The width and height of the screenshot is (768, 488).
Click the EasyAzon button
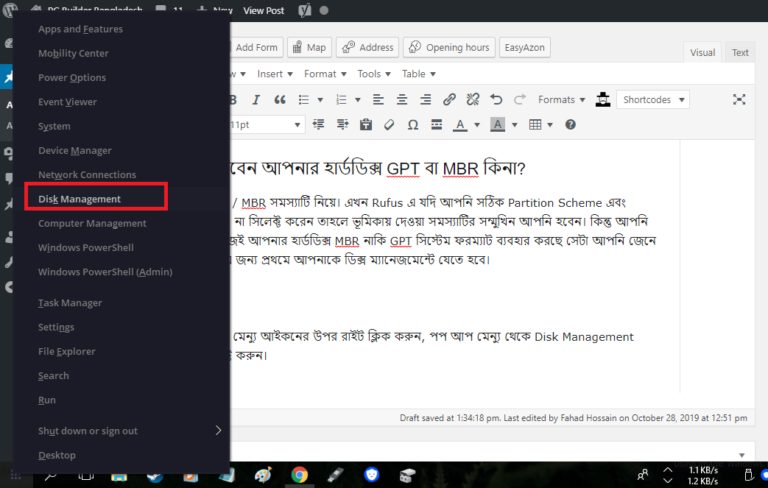click(x=525, y=48)
